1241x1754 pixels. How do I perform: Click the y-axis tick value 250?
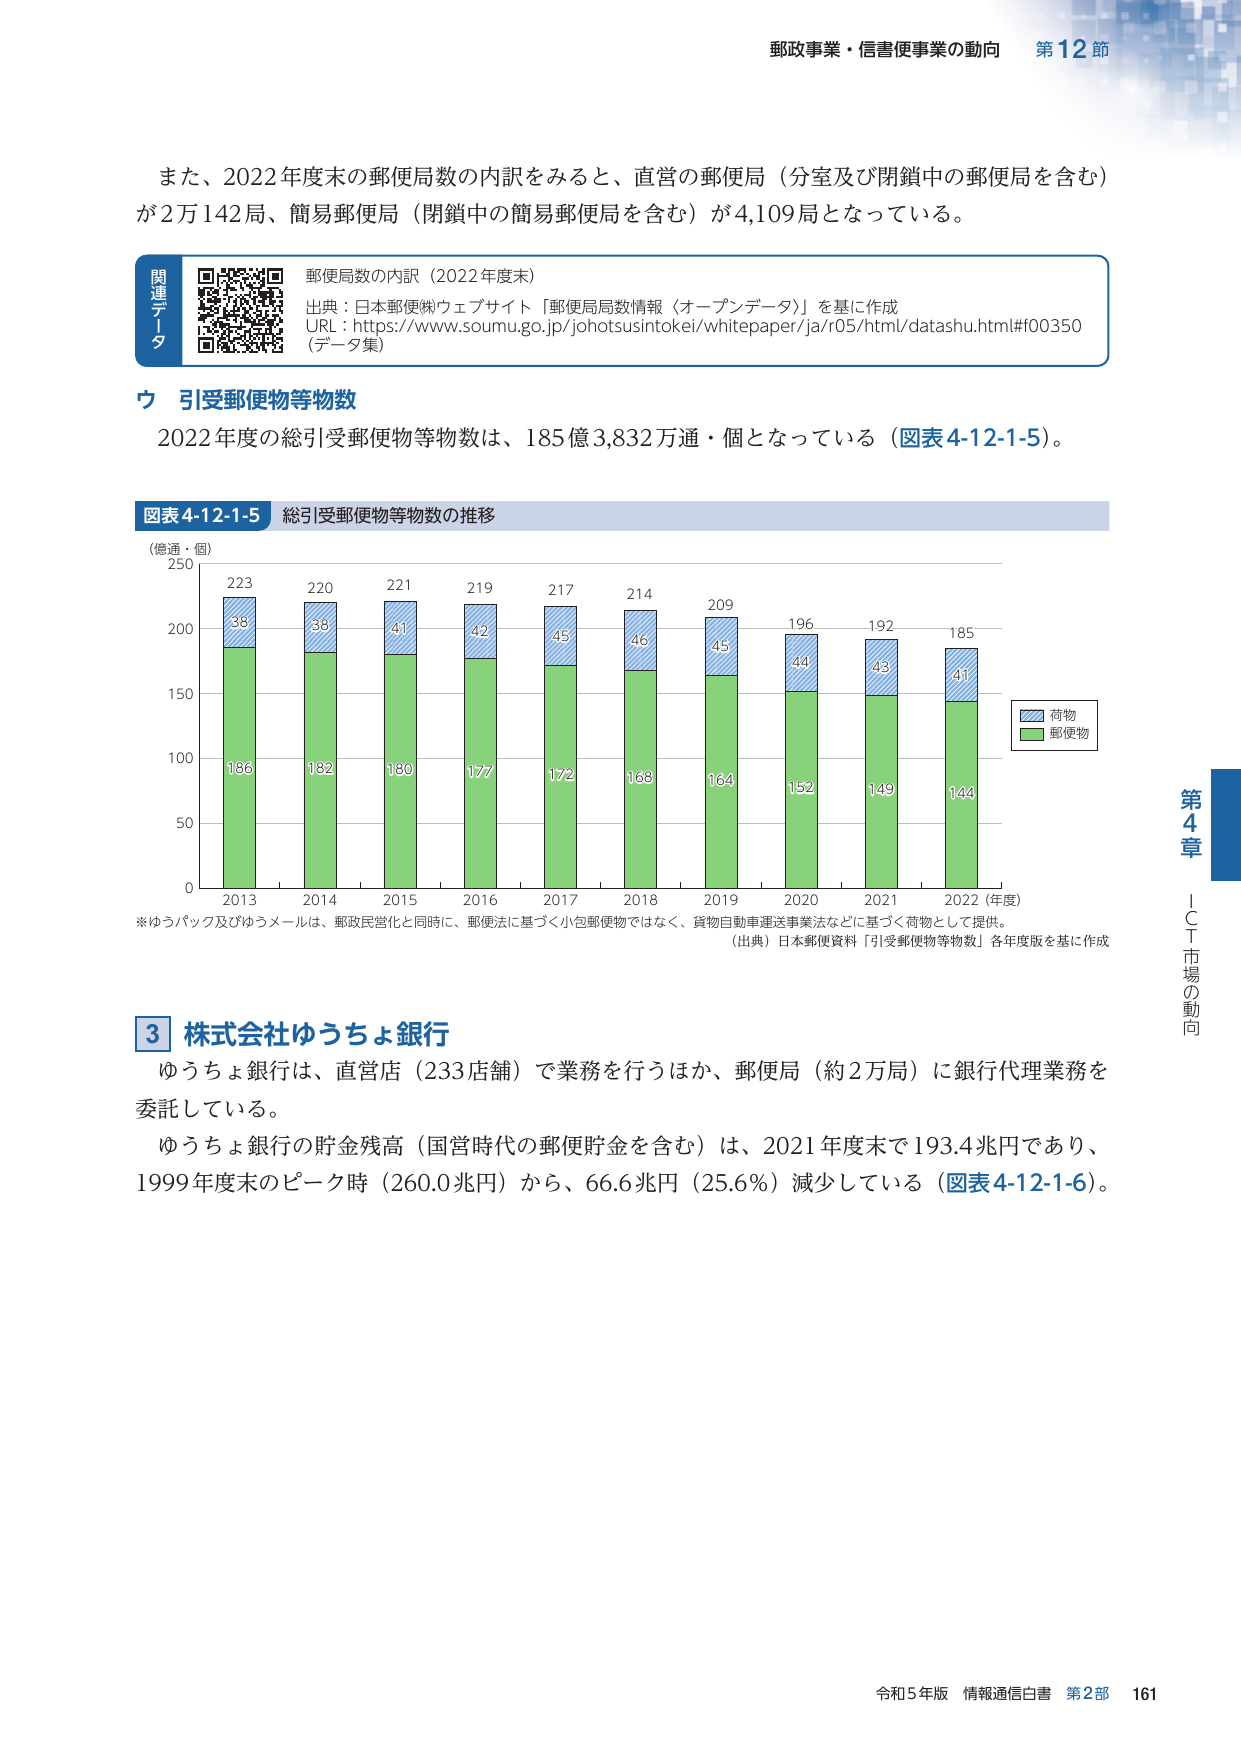(180, 564)
